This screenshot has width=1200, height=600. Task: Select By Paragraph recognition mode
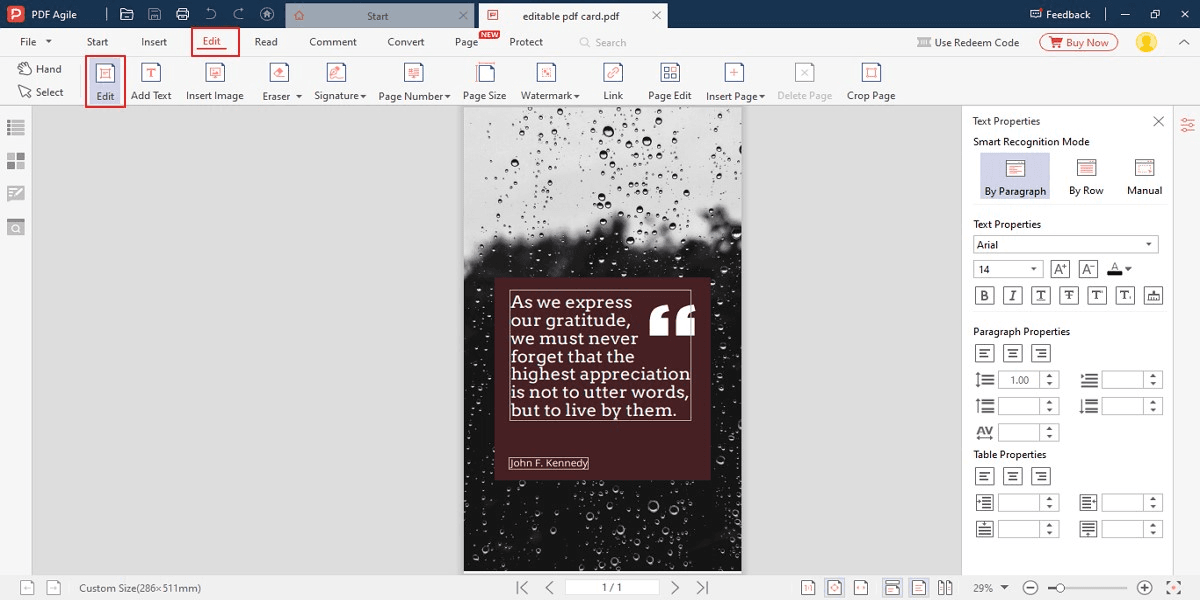1015,176
